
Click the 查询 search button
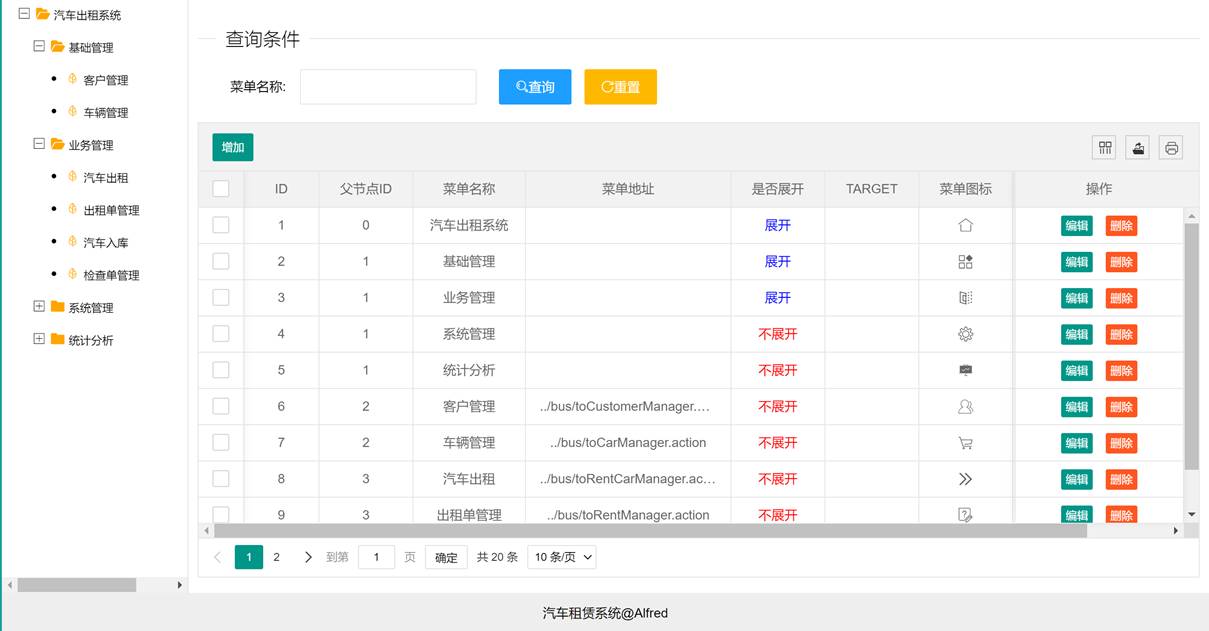click(535, 87)
